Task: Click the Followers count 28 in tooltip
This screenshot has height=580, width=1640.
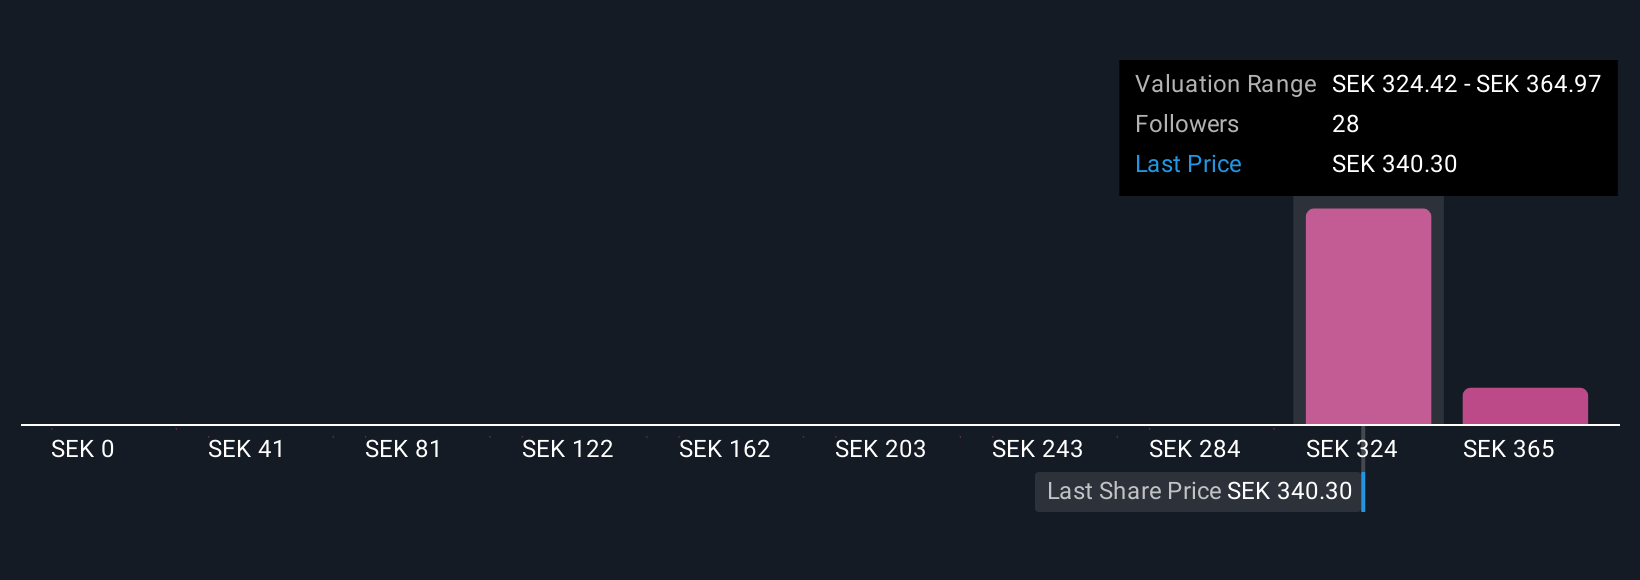Action: click(1345, 124)
